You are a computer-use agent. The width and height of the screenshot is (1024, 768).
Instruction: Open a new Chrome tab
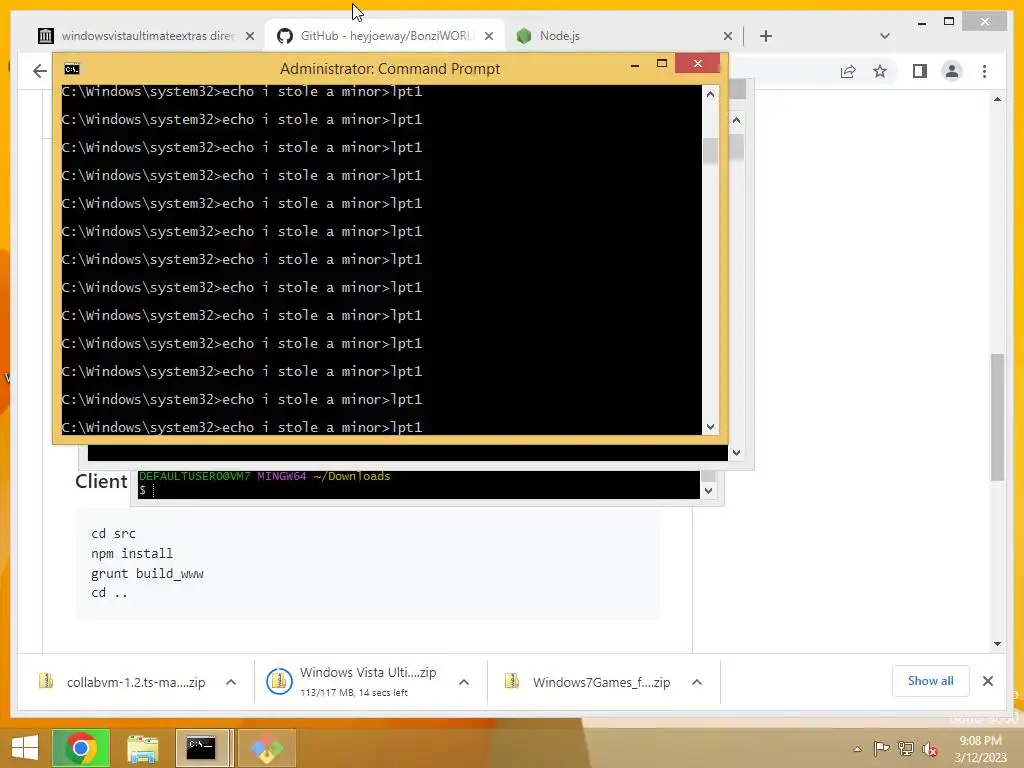(765, 36)
